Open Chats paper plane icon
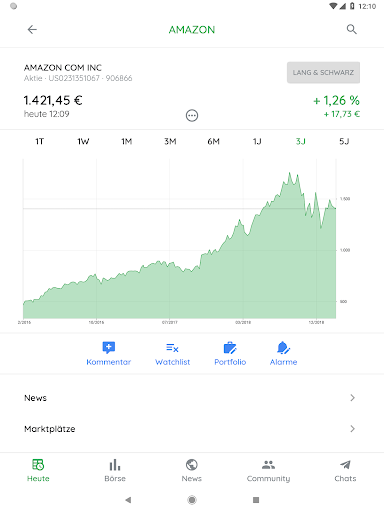Screen dimensions: 384x512 tap(345, 464)
